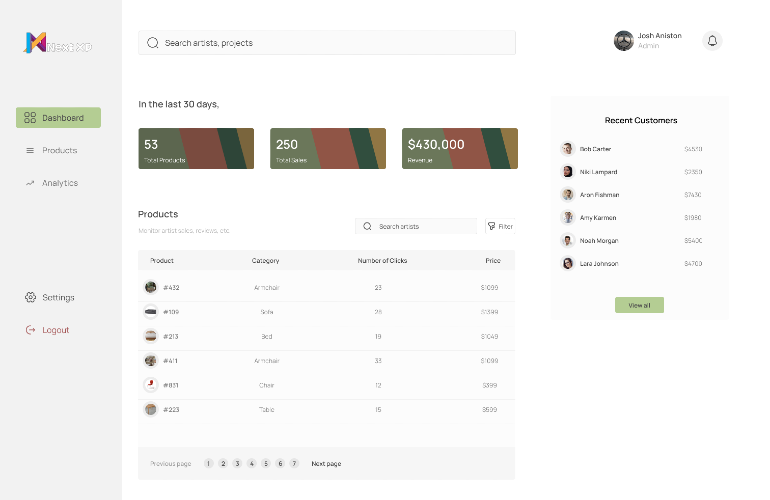
Task: Open product #109 sofa thumbnail
Action: pyautogui.click(x=151, y=311)
